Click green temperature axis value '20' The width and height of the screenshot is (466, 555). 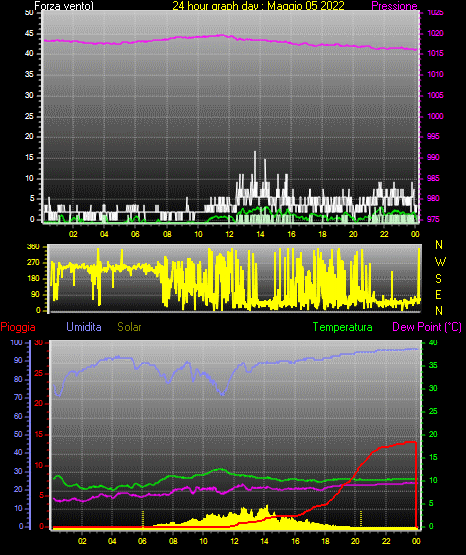point(433,434)
